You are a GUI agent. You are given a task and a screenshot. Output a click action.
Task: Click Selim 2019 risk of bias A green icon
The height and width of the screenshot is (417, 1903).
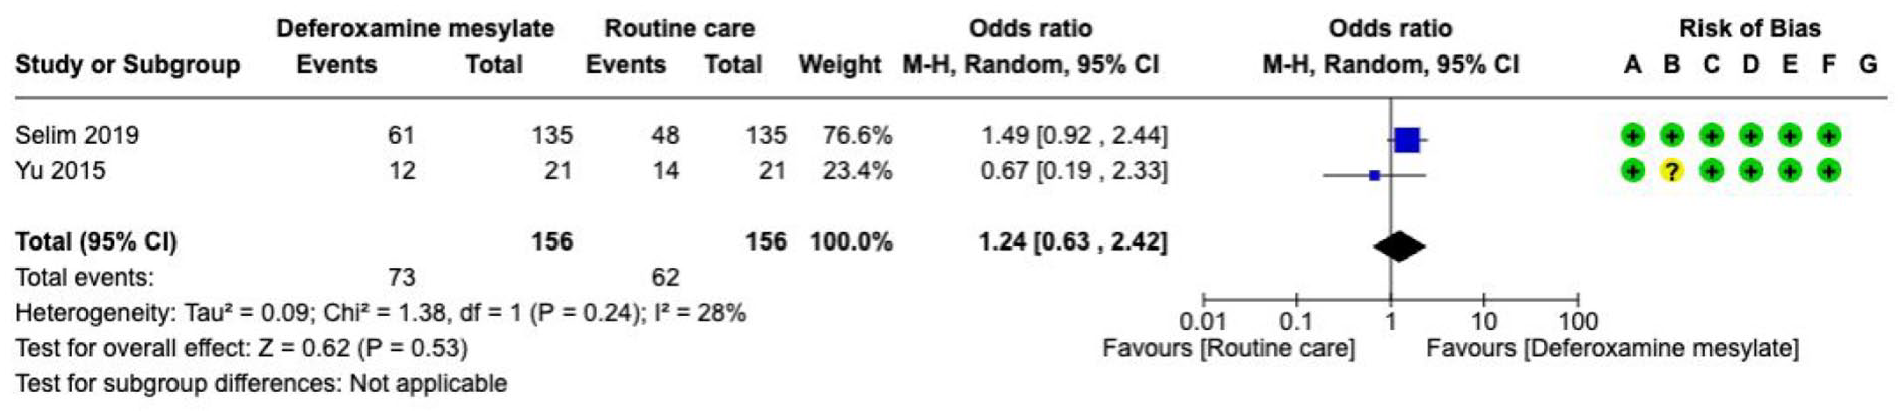[x=1632, y=135]
